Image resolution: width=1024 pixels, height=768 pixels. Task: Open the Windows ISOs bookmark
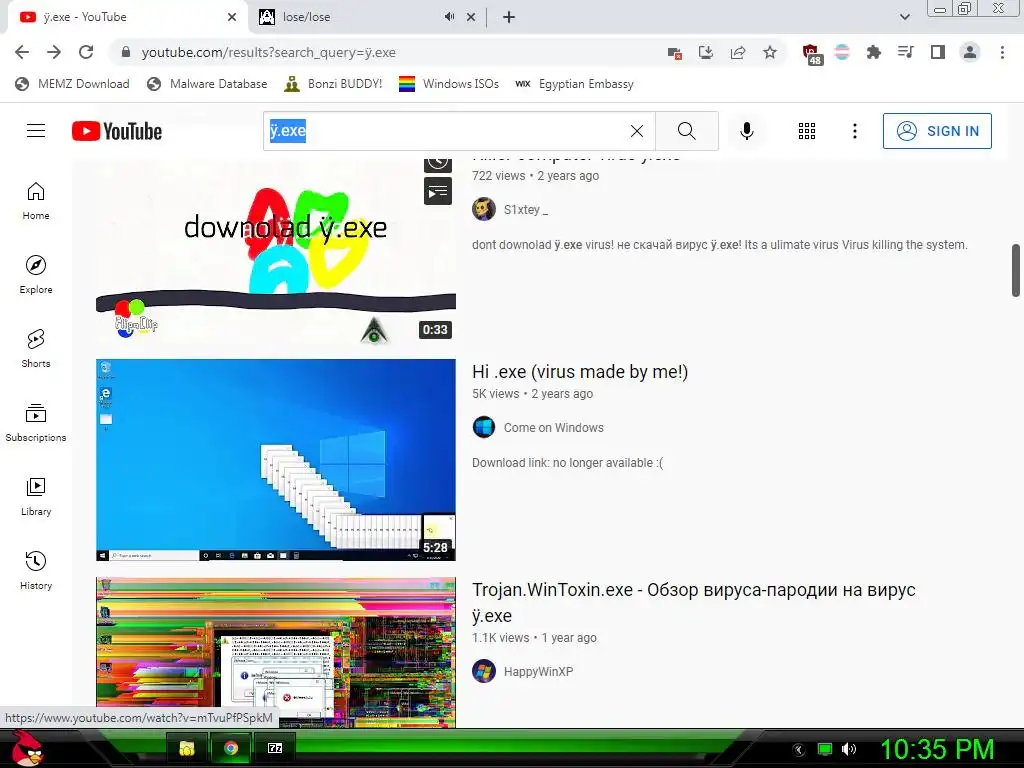click(449, 84)
